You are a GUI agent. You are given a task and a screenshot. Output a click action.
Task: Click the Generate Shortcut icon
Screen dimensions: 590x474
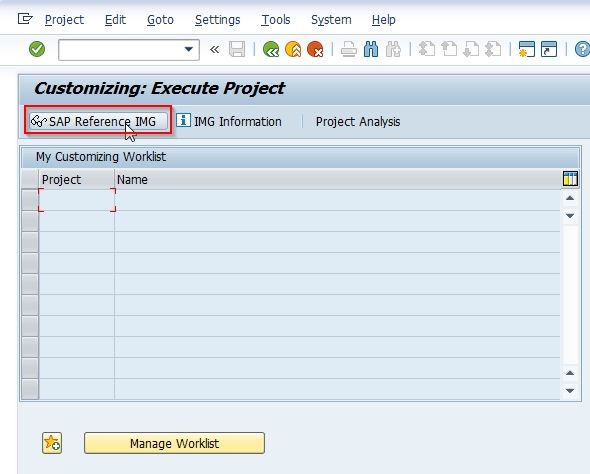549,49
